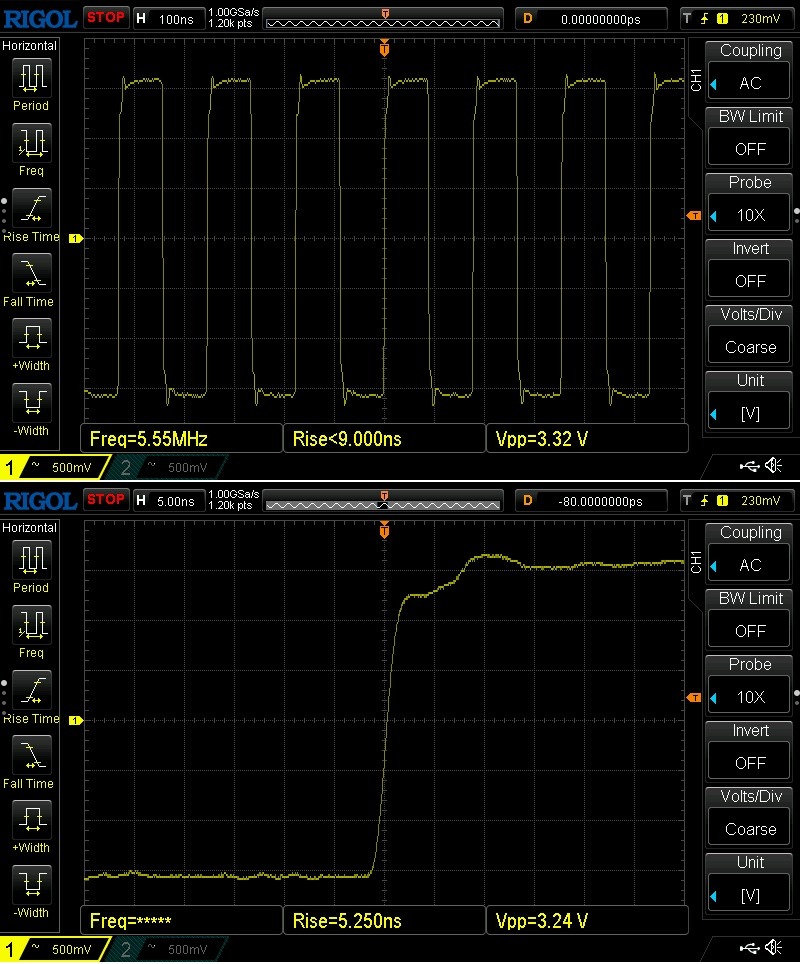Click the H 5.00ns timebase readout
The image size is (801, 964).
(168, 500)
